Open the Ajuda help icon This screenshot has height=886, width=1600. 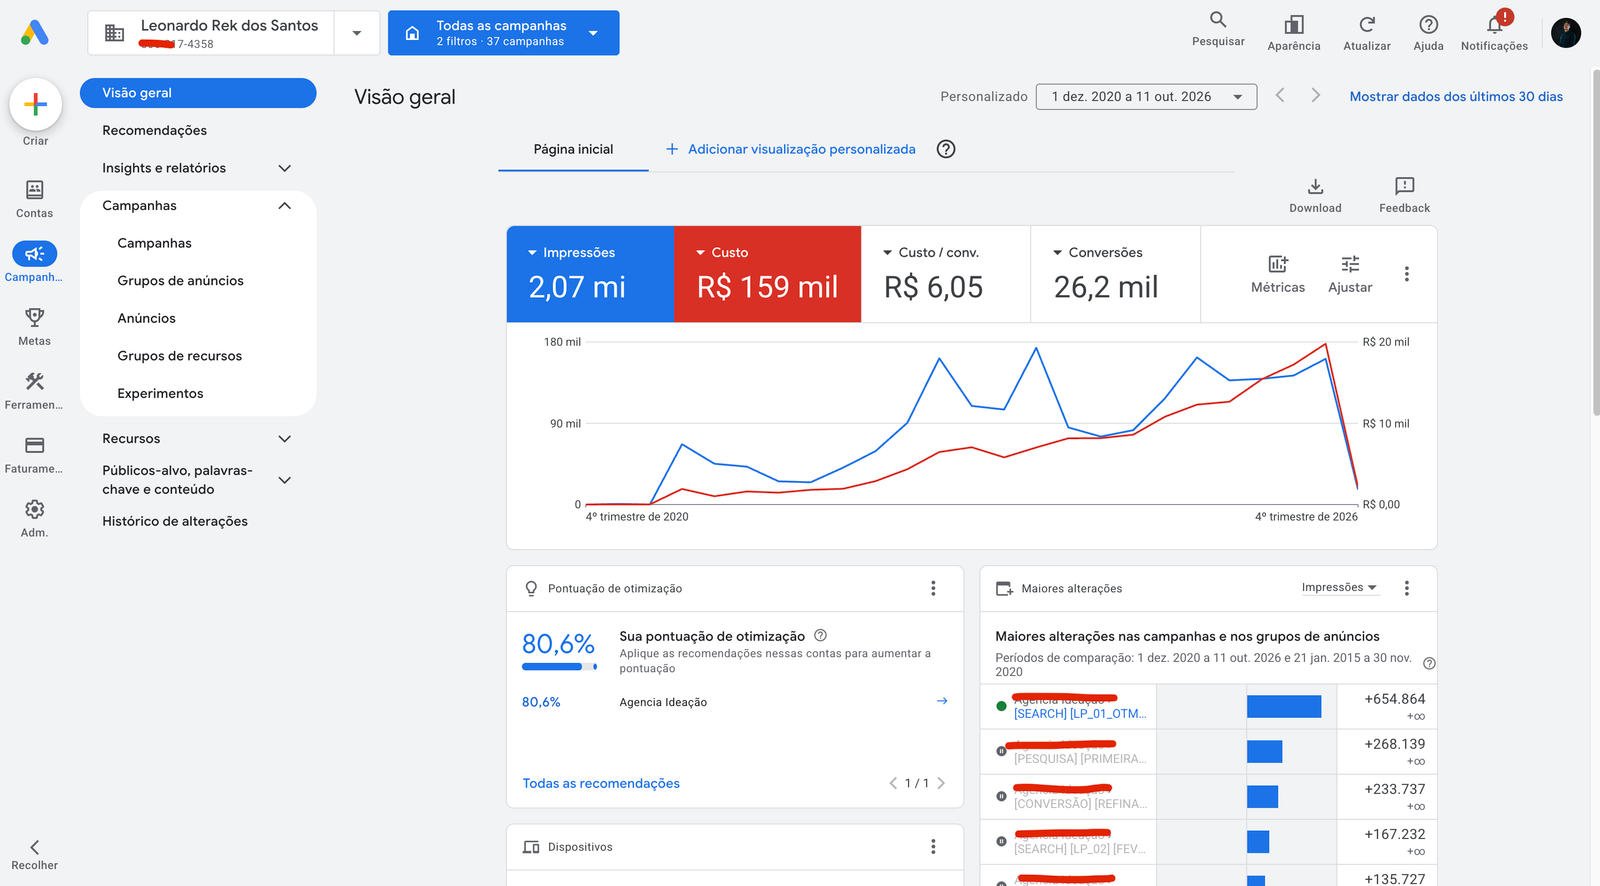pos(1429,24)
